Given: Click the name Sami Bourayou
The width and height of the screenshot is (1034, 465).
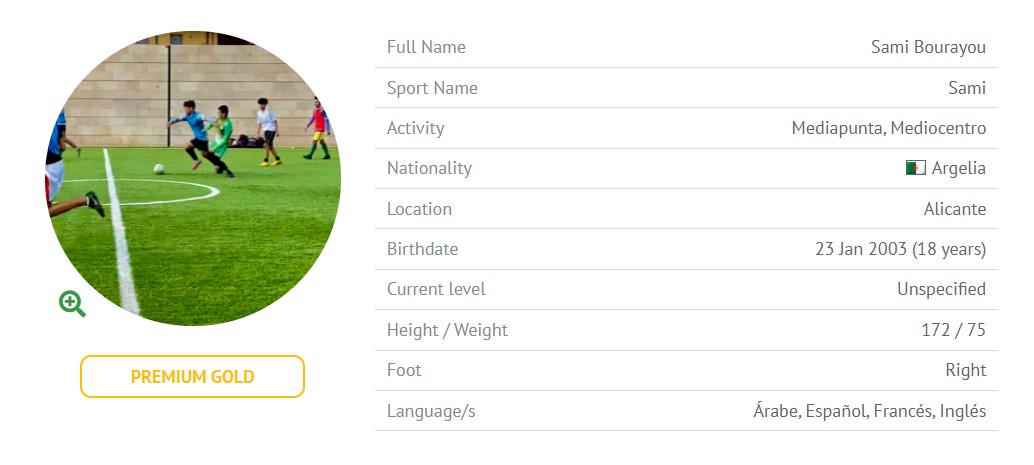Looking at the screenshot, I should point(928,47).
